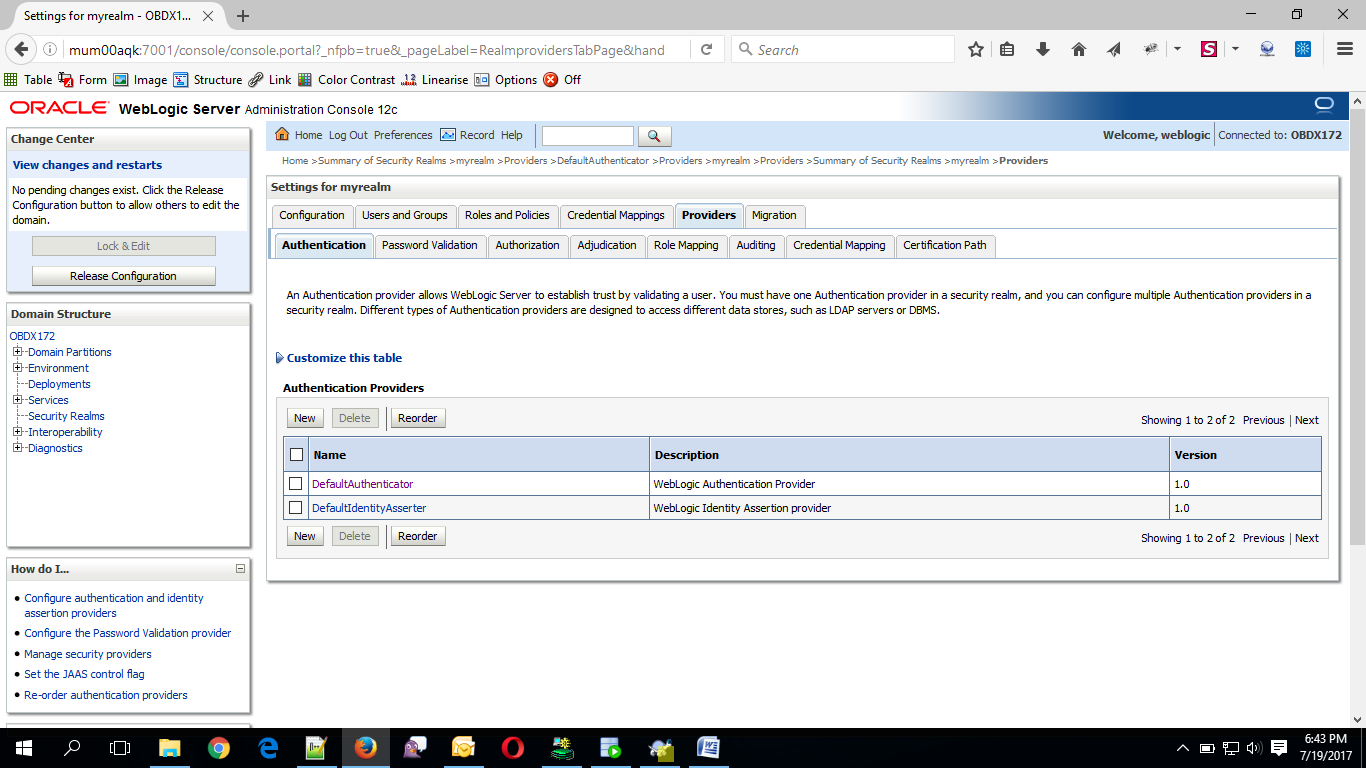
Task: Open Color Contrast tool in toolbar
Action: (347, 79)
